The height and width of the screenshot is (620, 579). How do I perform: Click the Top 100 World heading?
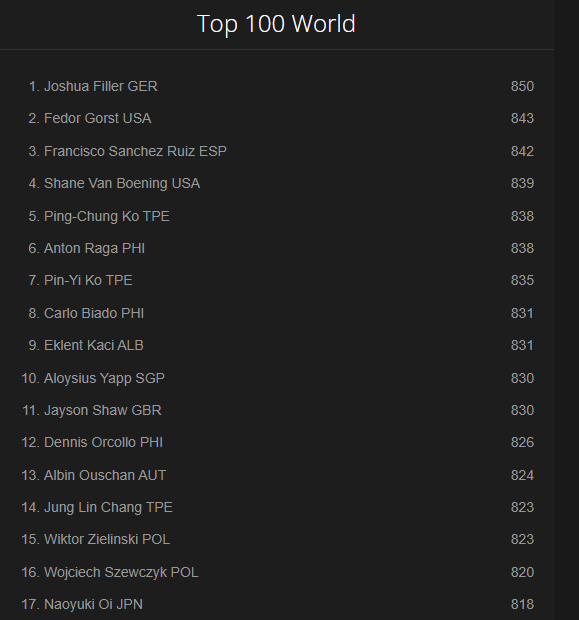click(x=276, y=24)
